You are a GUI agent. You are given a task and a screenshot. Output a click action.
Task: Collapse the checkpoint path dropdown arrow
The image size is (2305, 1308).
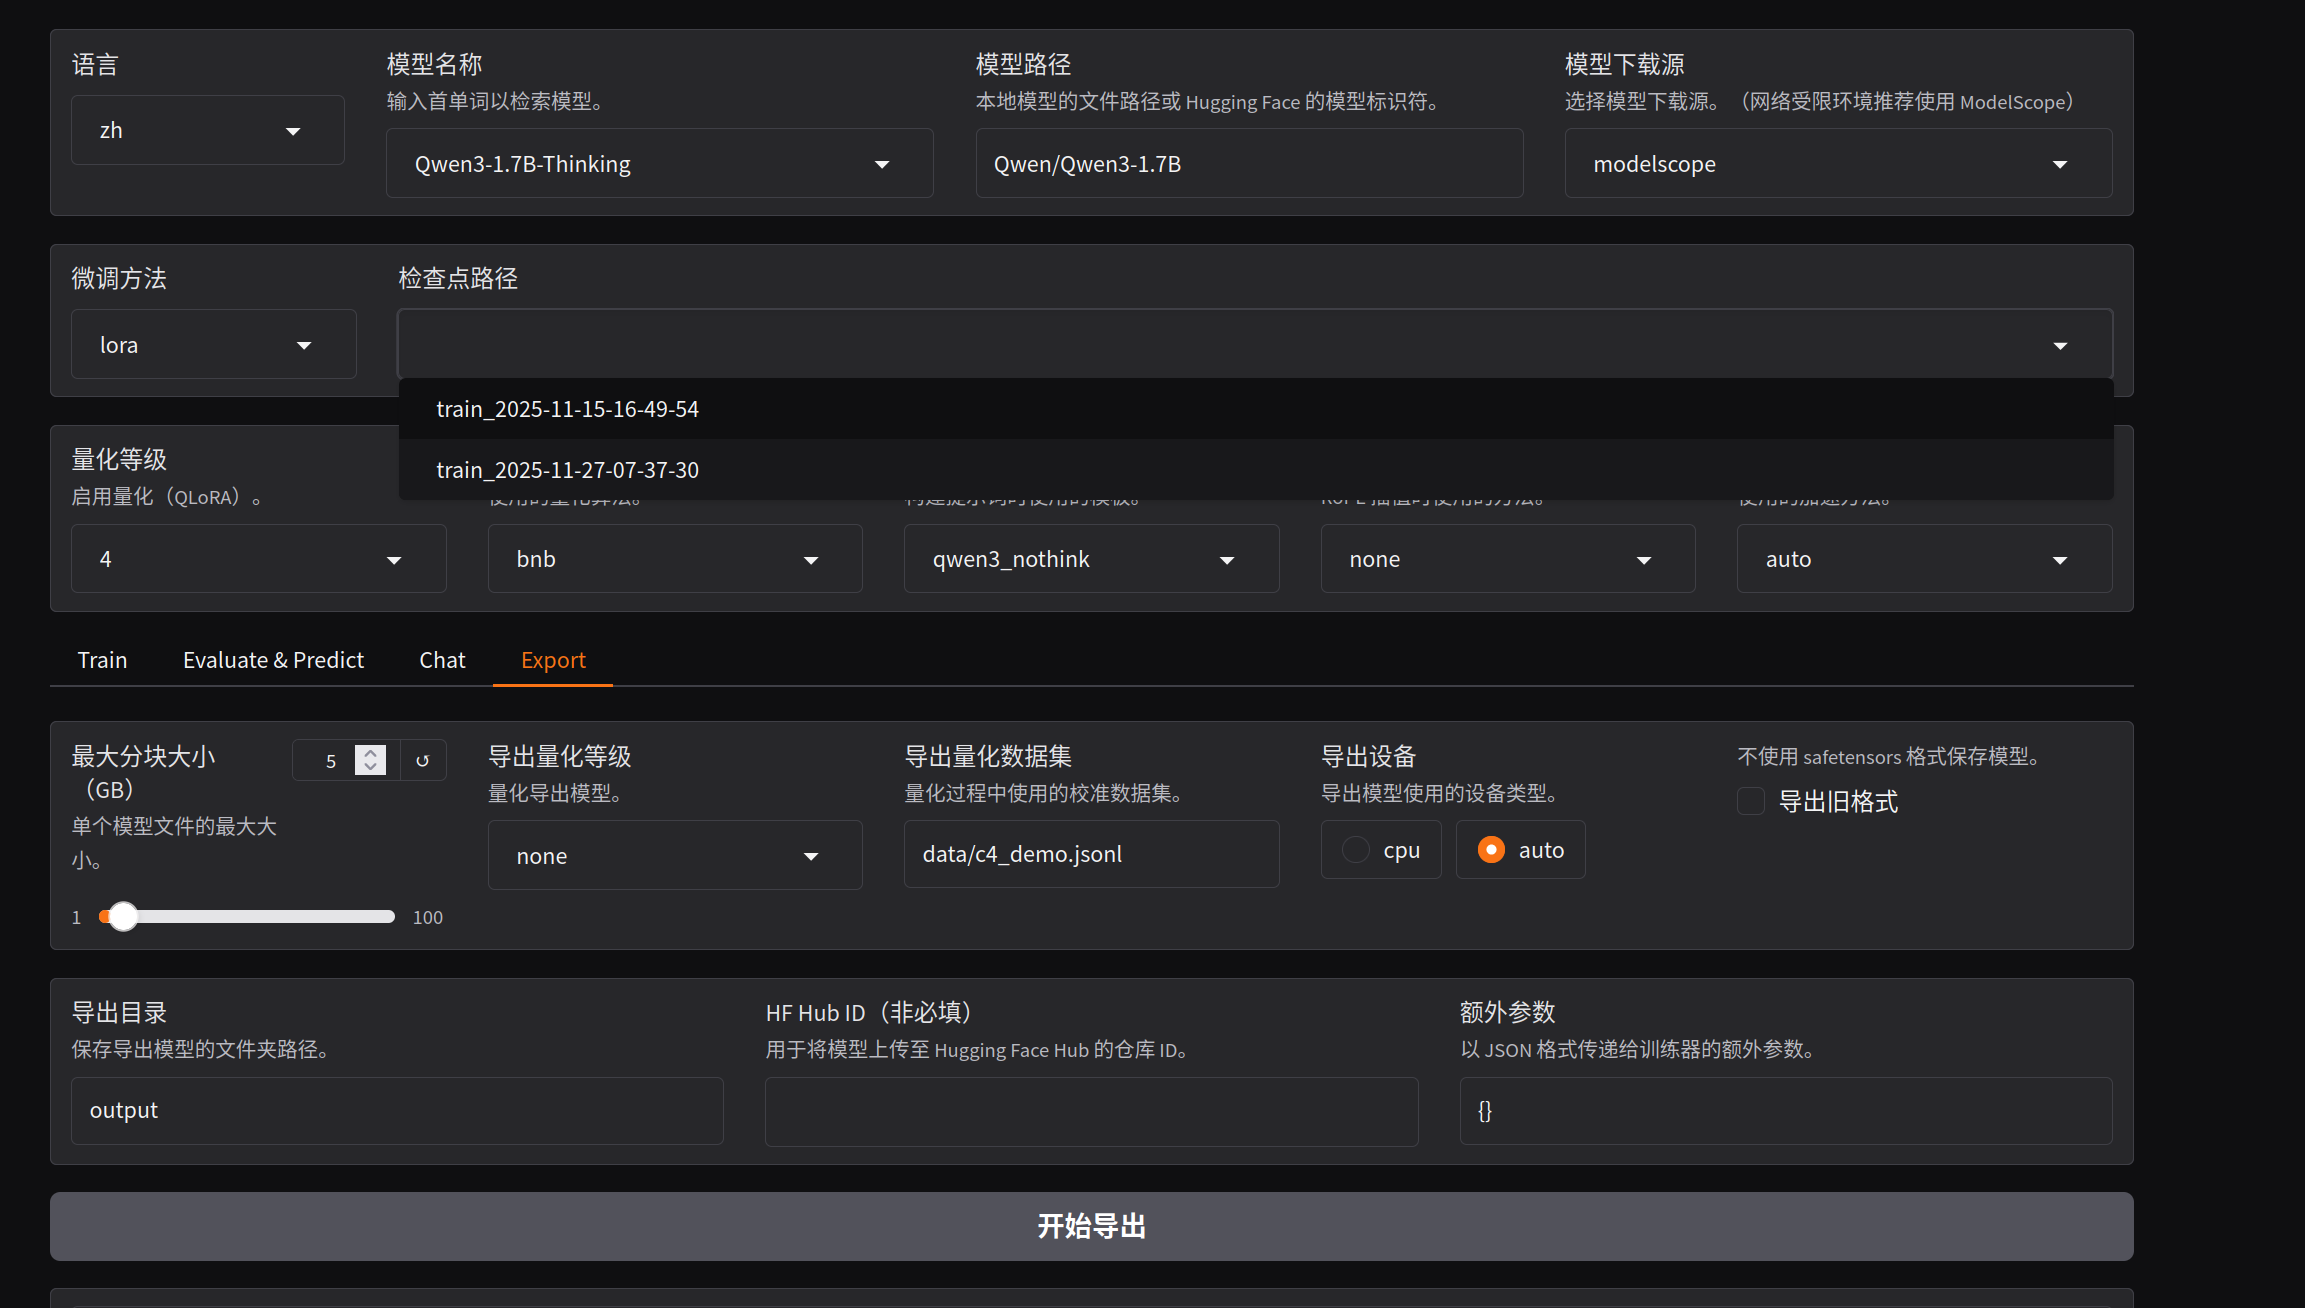2059,345
